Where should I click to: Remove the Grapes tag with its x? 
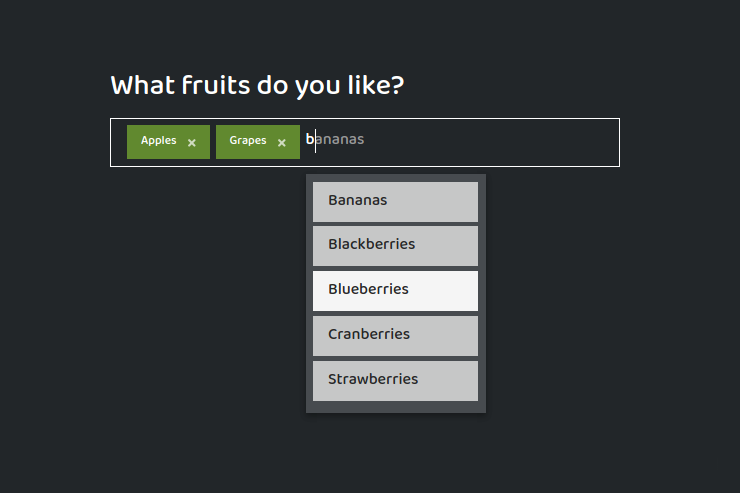[282, 143]
